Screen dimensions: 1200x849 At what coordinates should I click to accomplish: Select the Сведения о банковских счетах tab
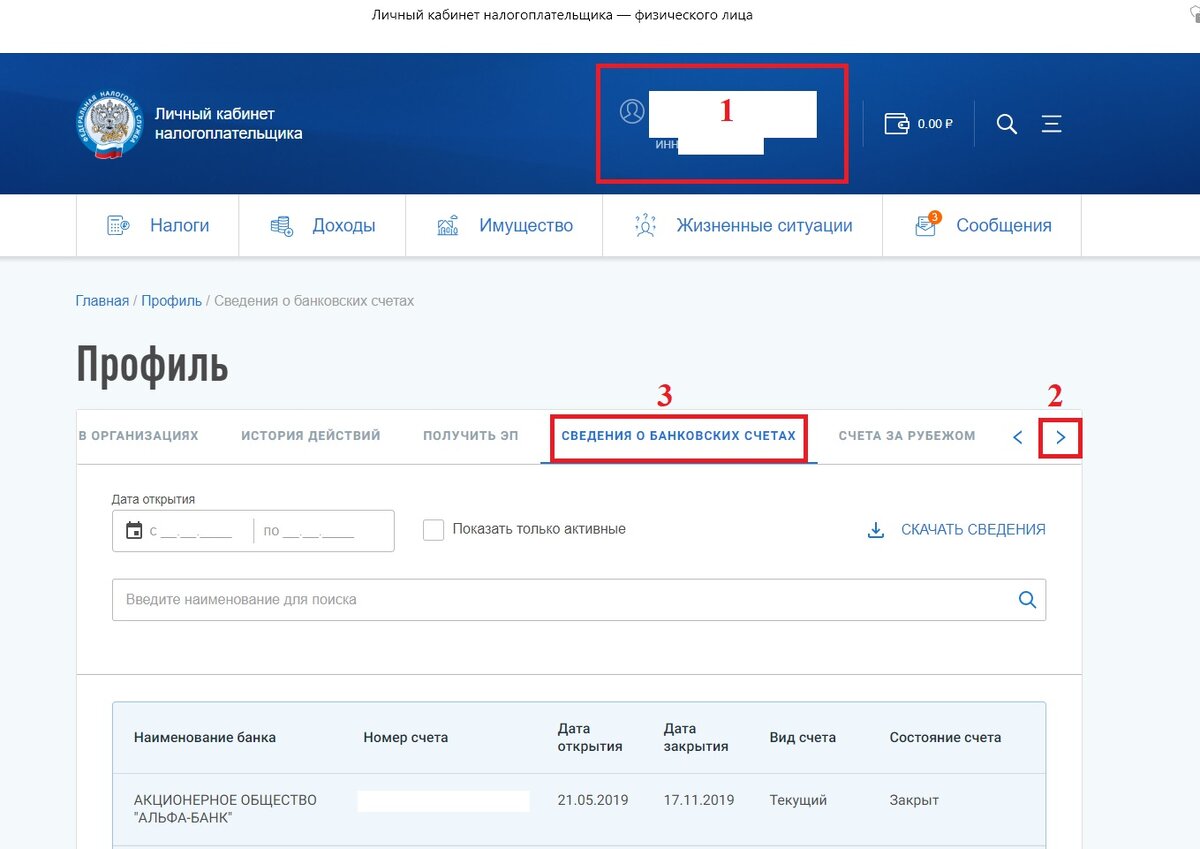click(x=679, y=436)
